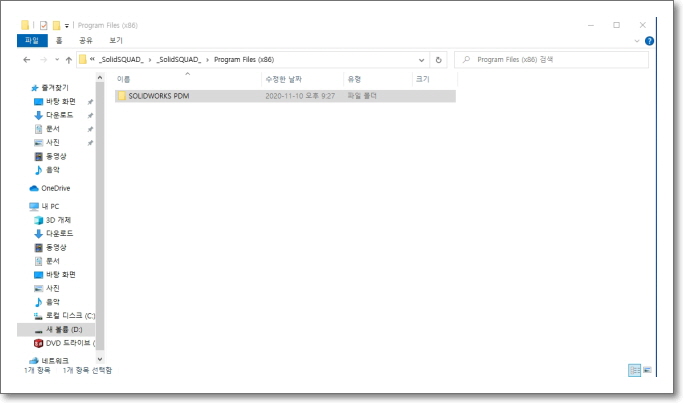Open pinned 사진 under 즐겨찾기
684x404 pixels.
point(53,143)
